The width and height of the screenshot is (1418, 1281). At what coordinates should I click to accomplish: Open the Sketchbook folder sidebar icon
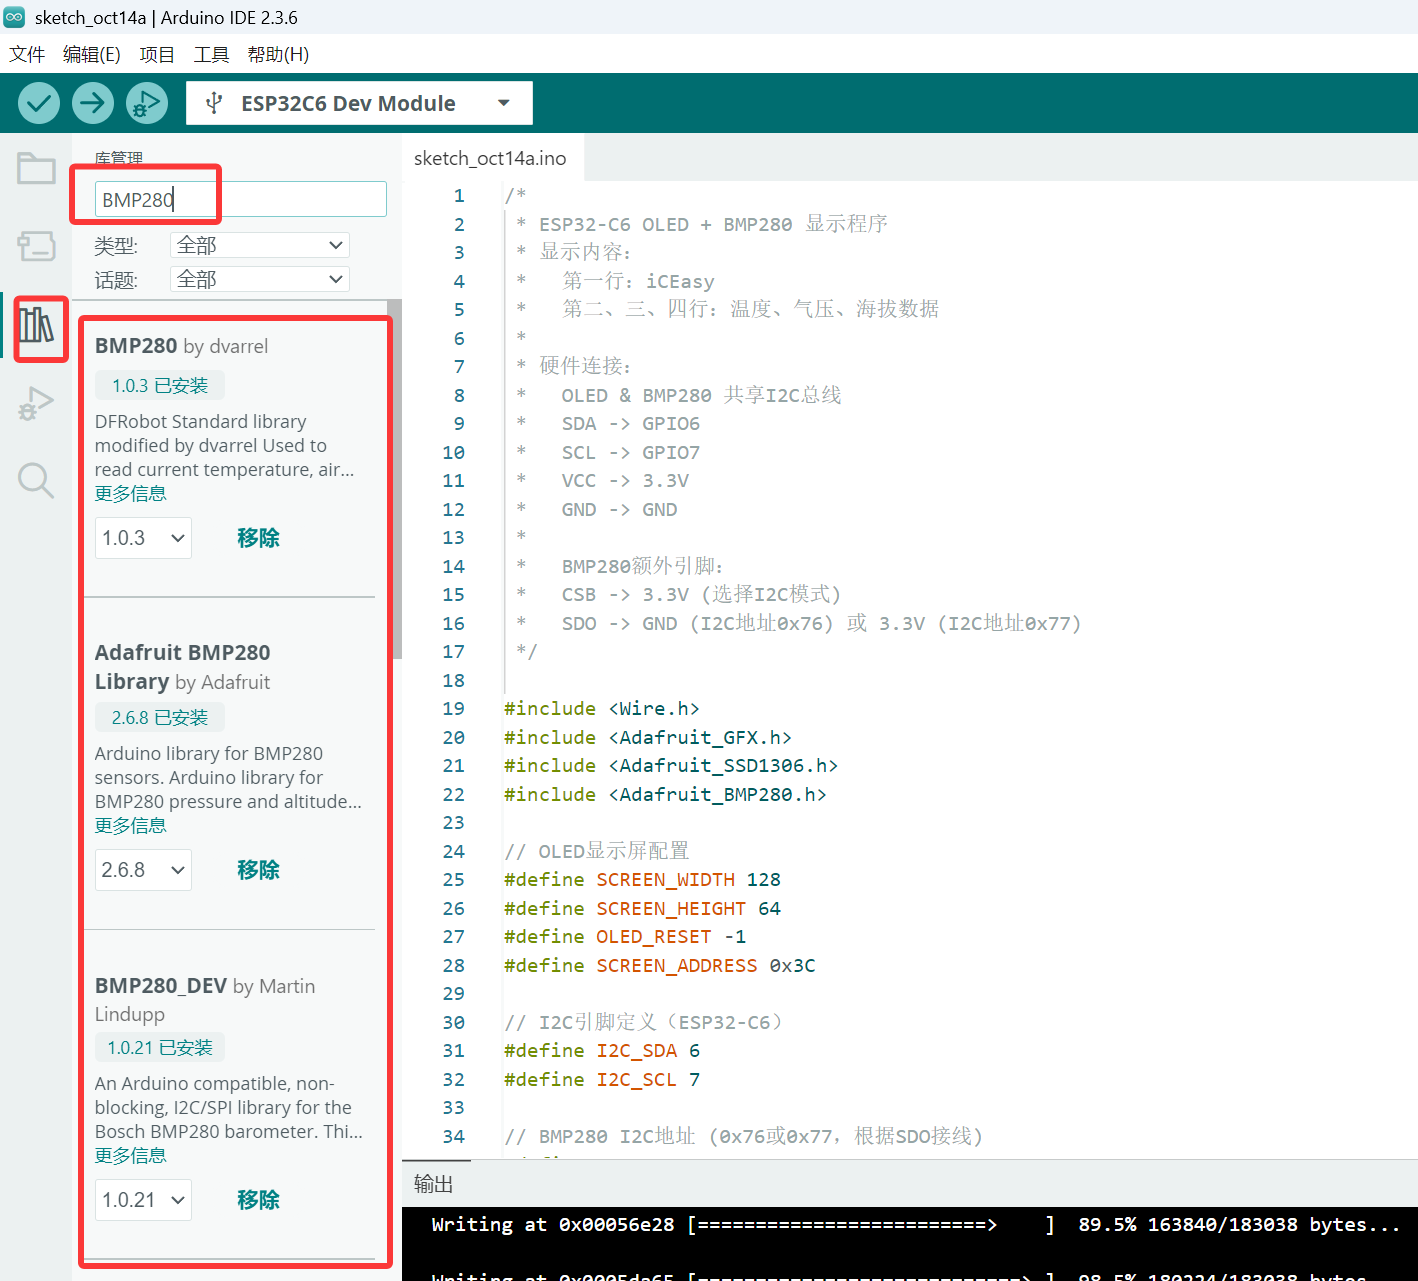[36, 168]
